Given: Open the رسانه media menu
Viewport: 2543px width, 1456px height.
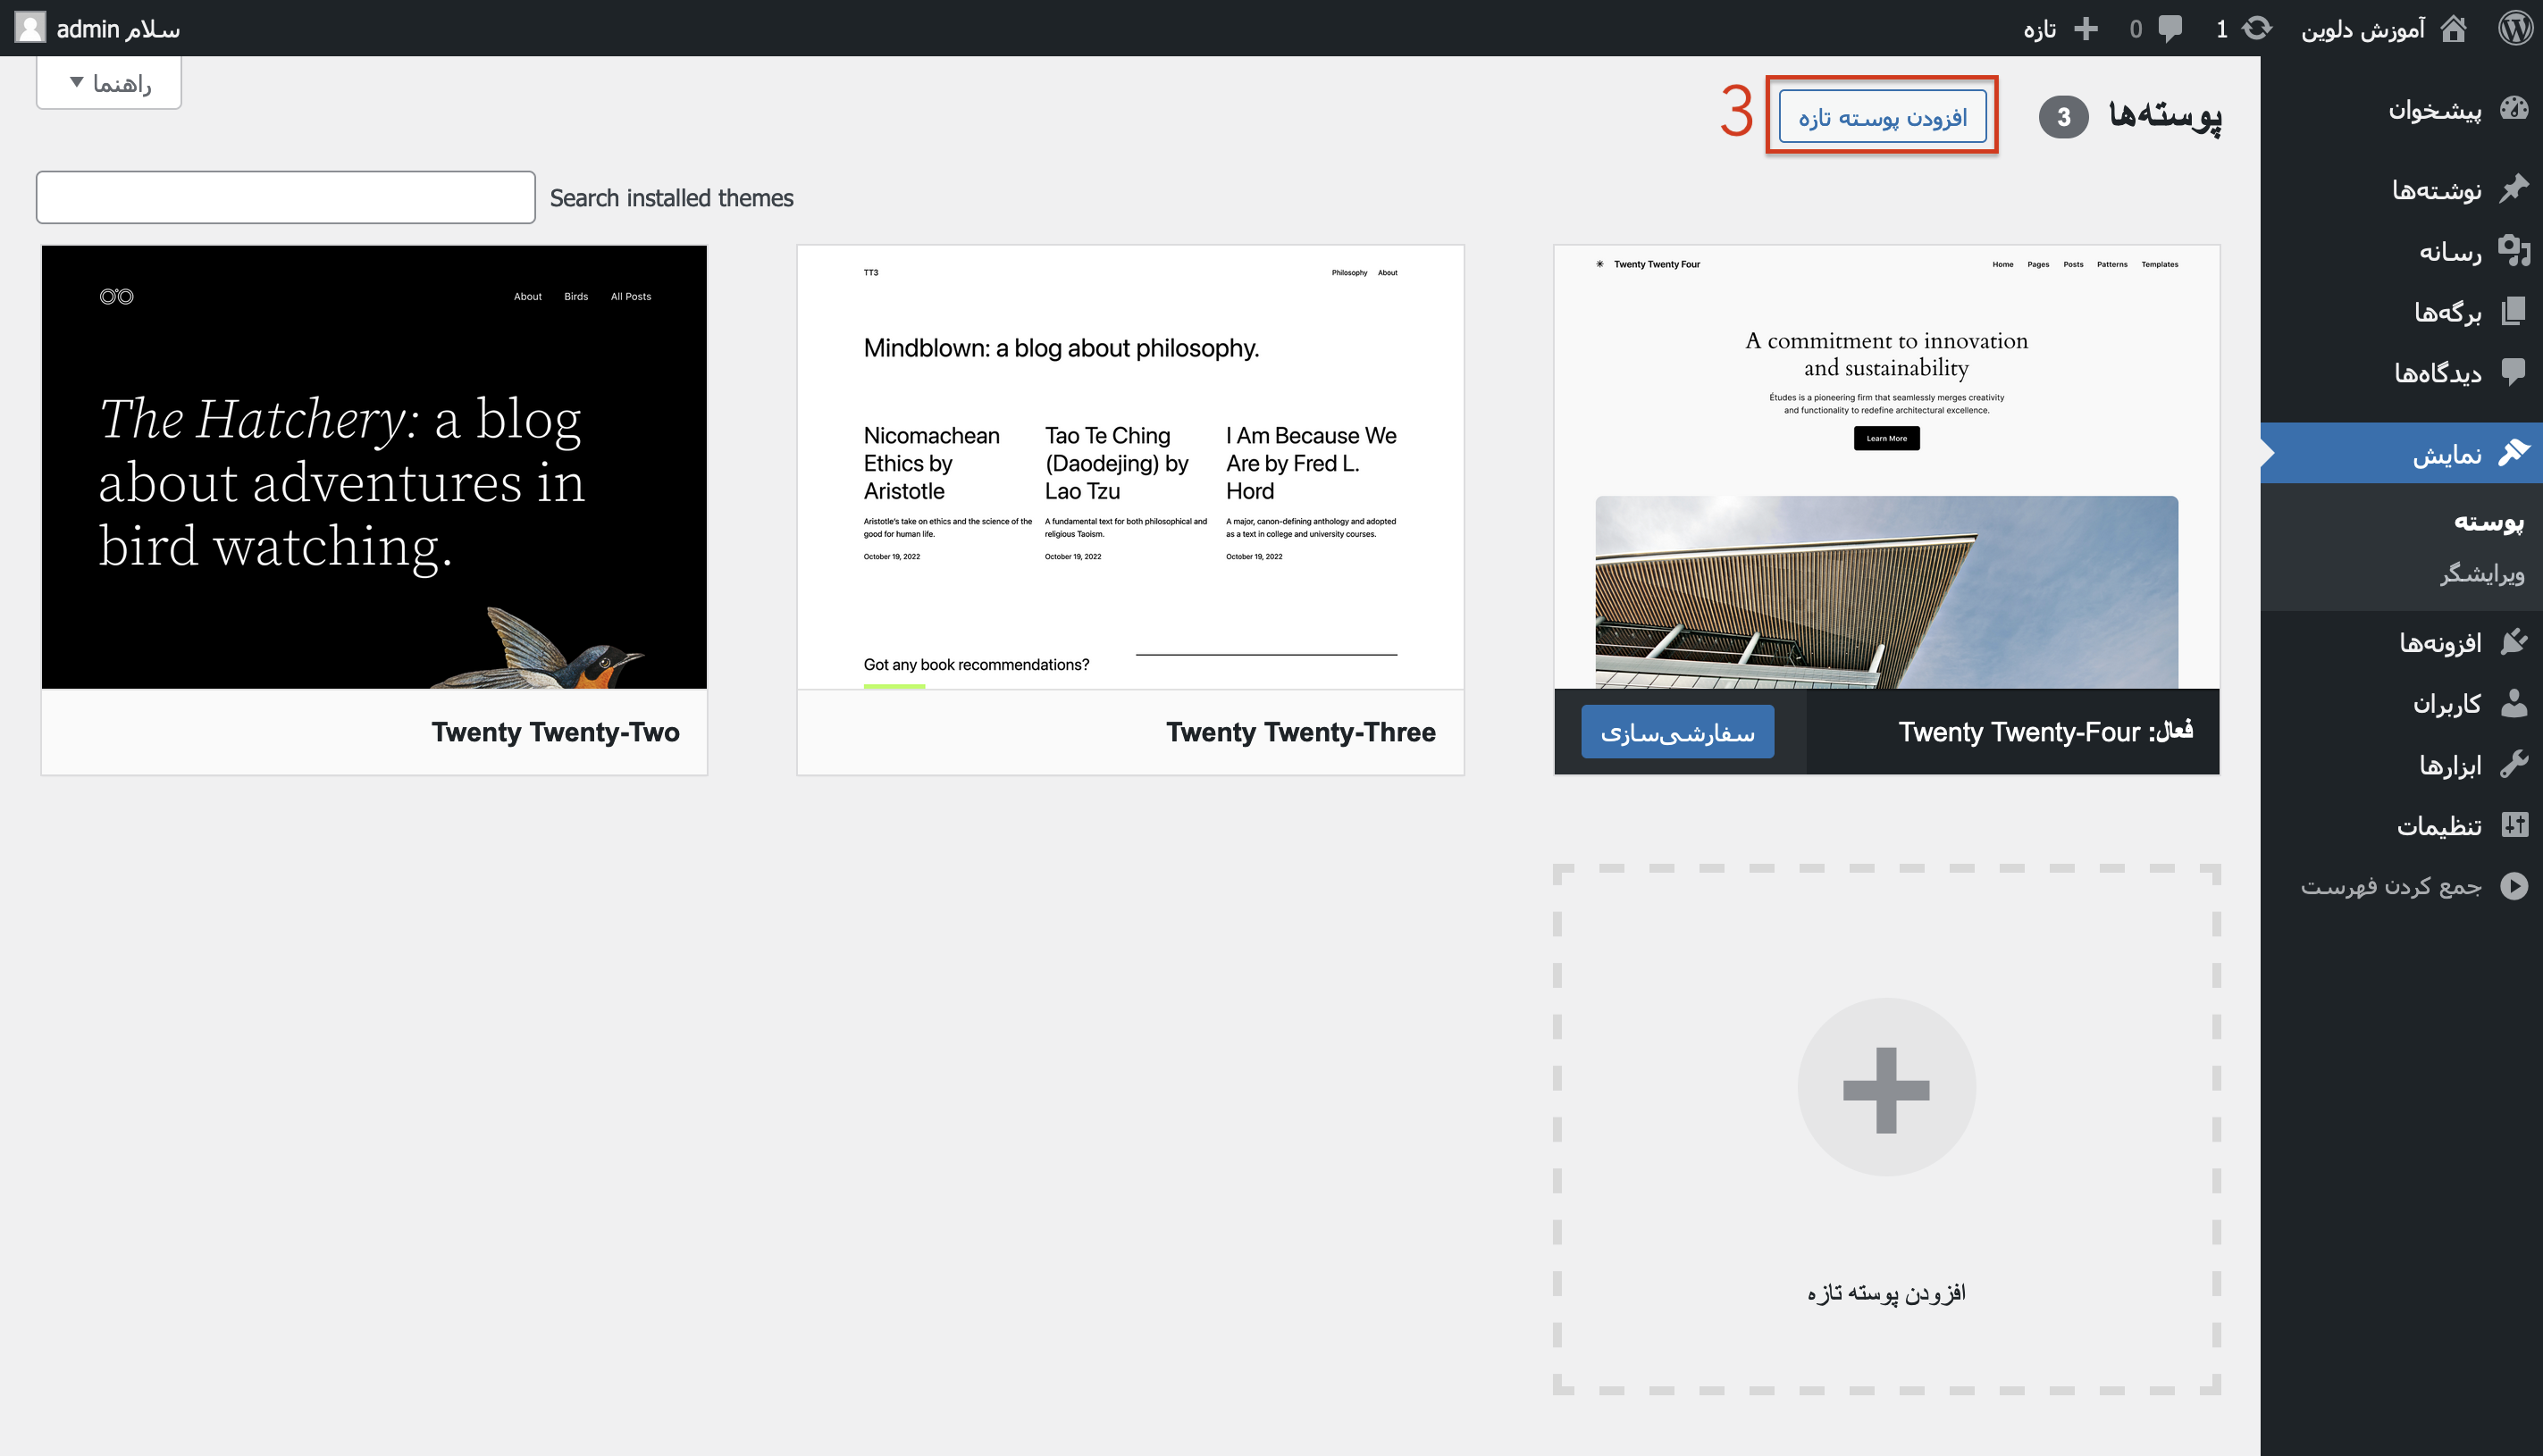Looking at the screenshot, I should point(2450,251).
